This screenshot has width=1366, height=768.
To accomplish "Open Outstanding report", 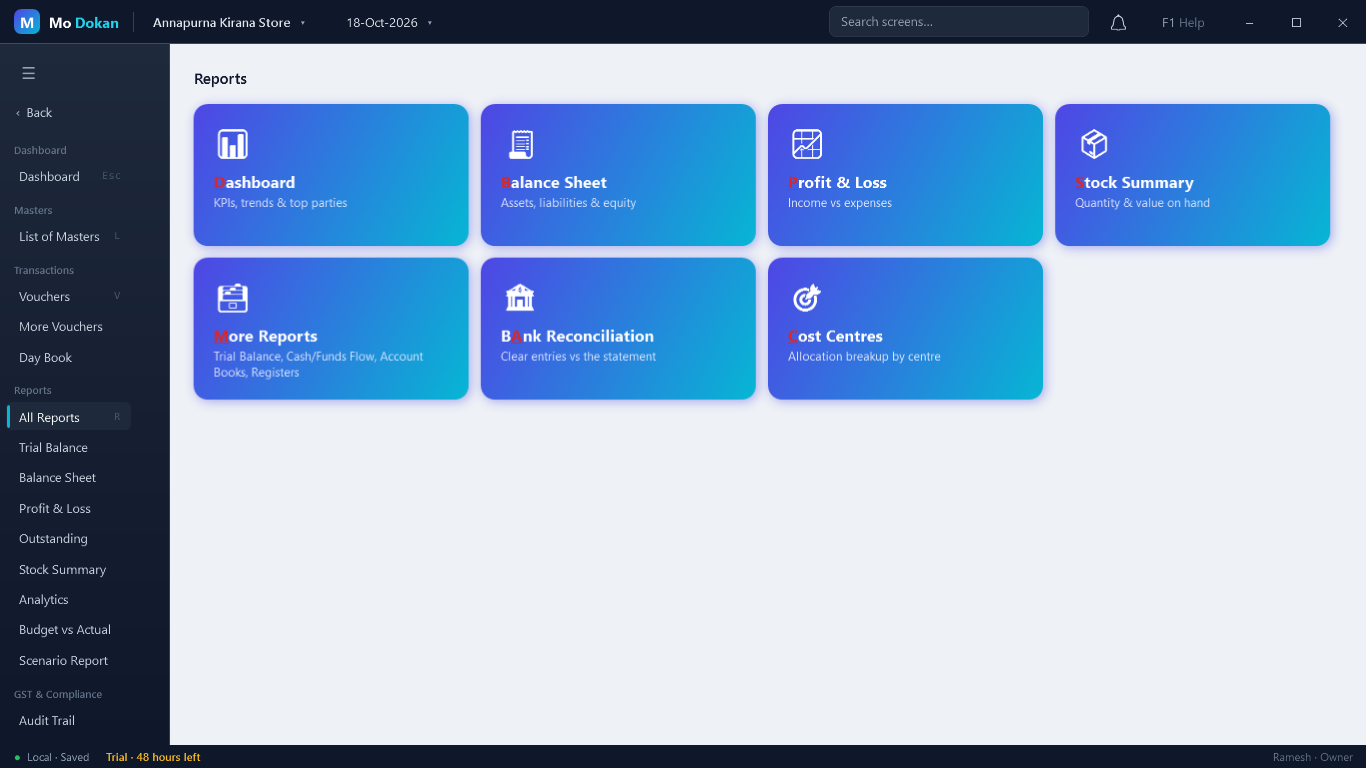I will pyautogui.click(x=68, y=539).
